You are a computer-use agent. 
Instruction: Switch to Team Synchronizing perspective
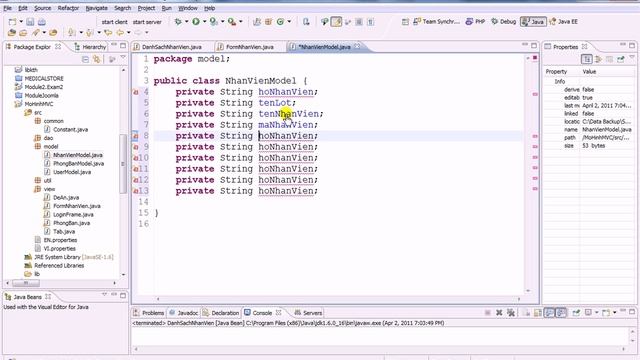click(436, 22)
